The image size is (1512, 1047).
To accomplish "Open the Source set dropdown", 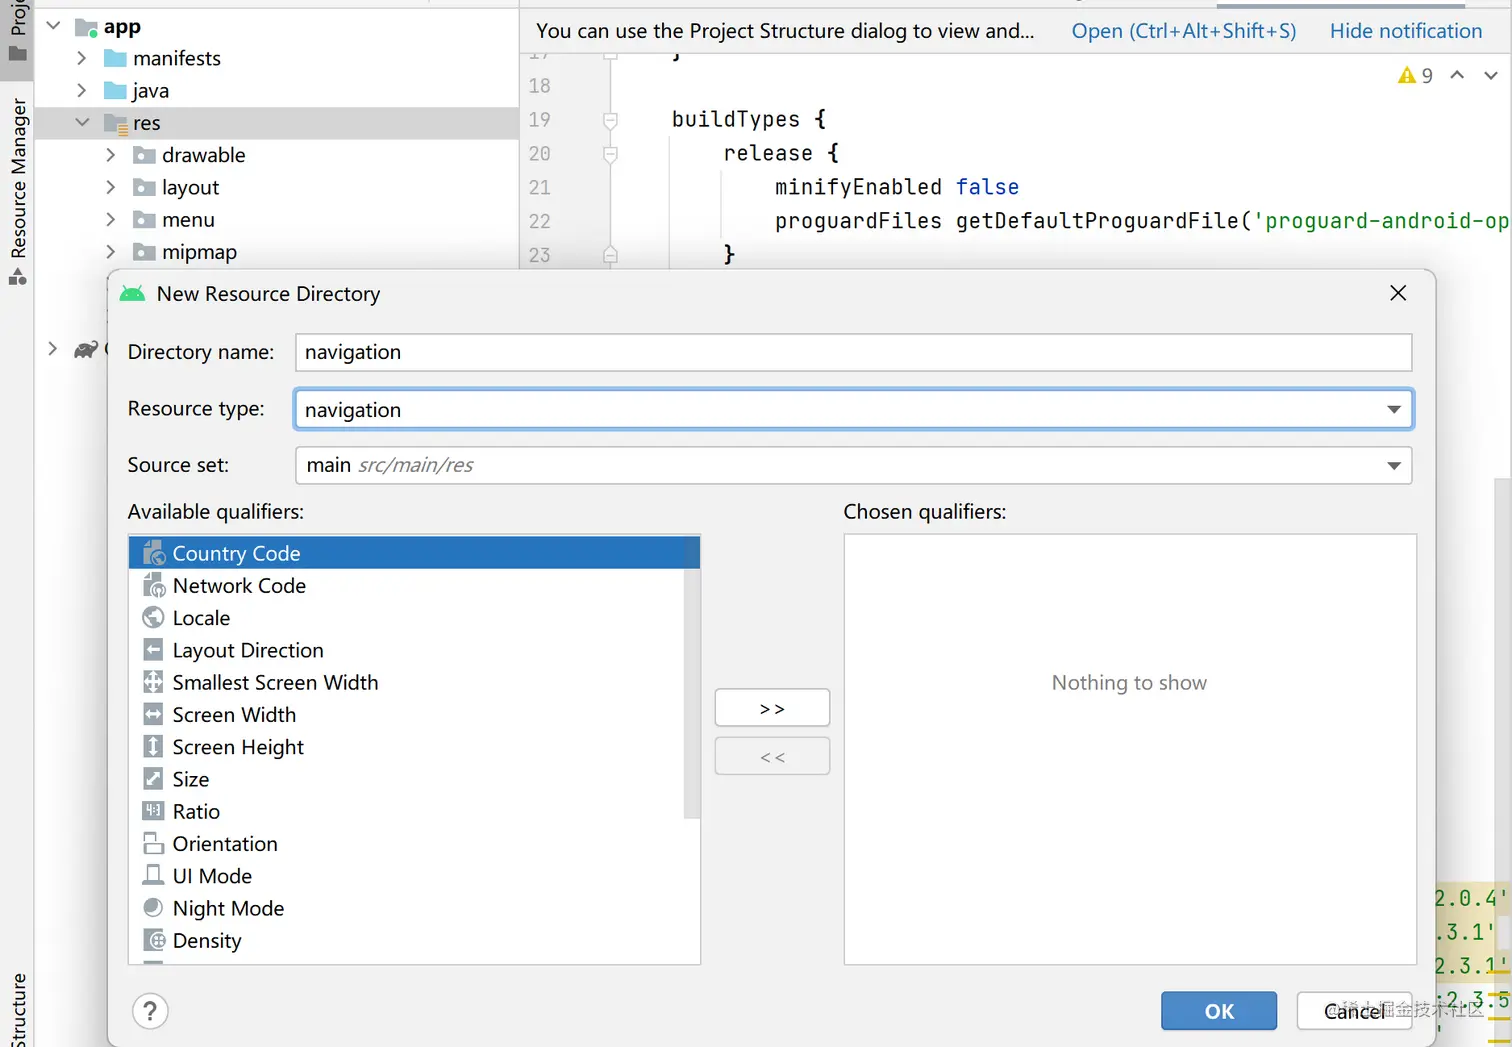I will (1393, 466).
